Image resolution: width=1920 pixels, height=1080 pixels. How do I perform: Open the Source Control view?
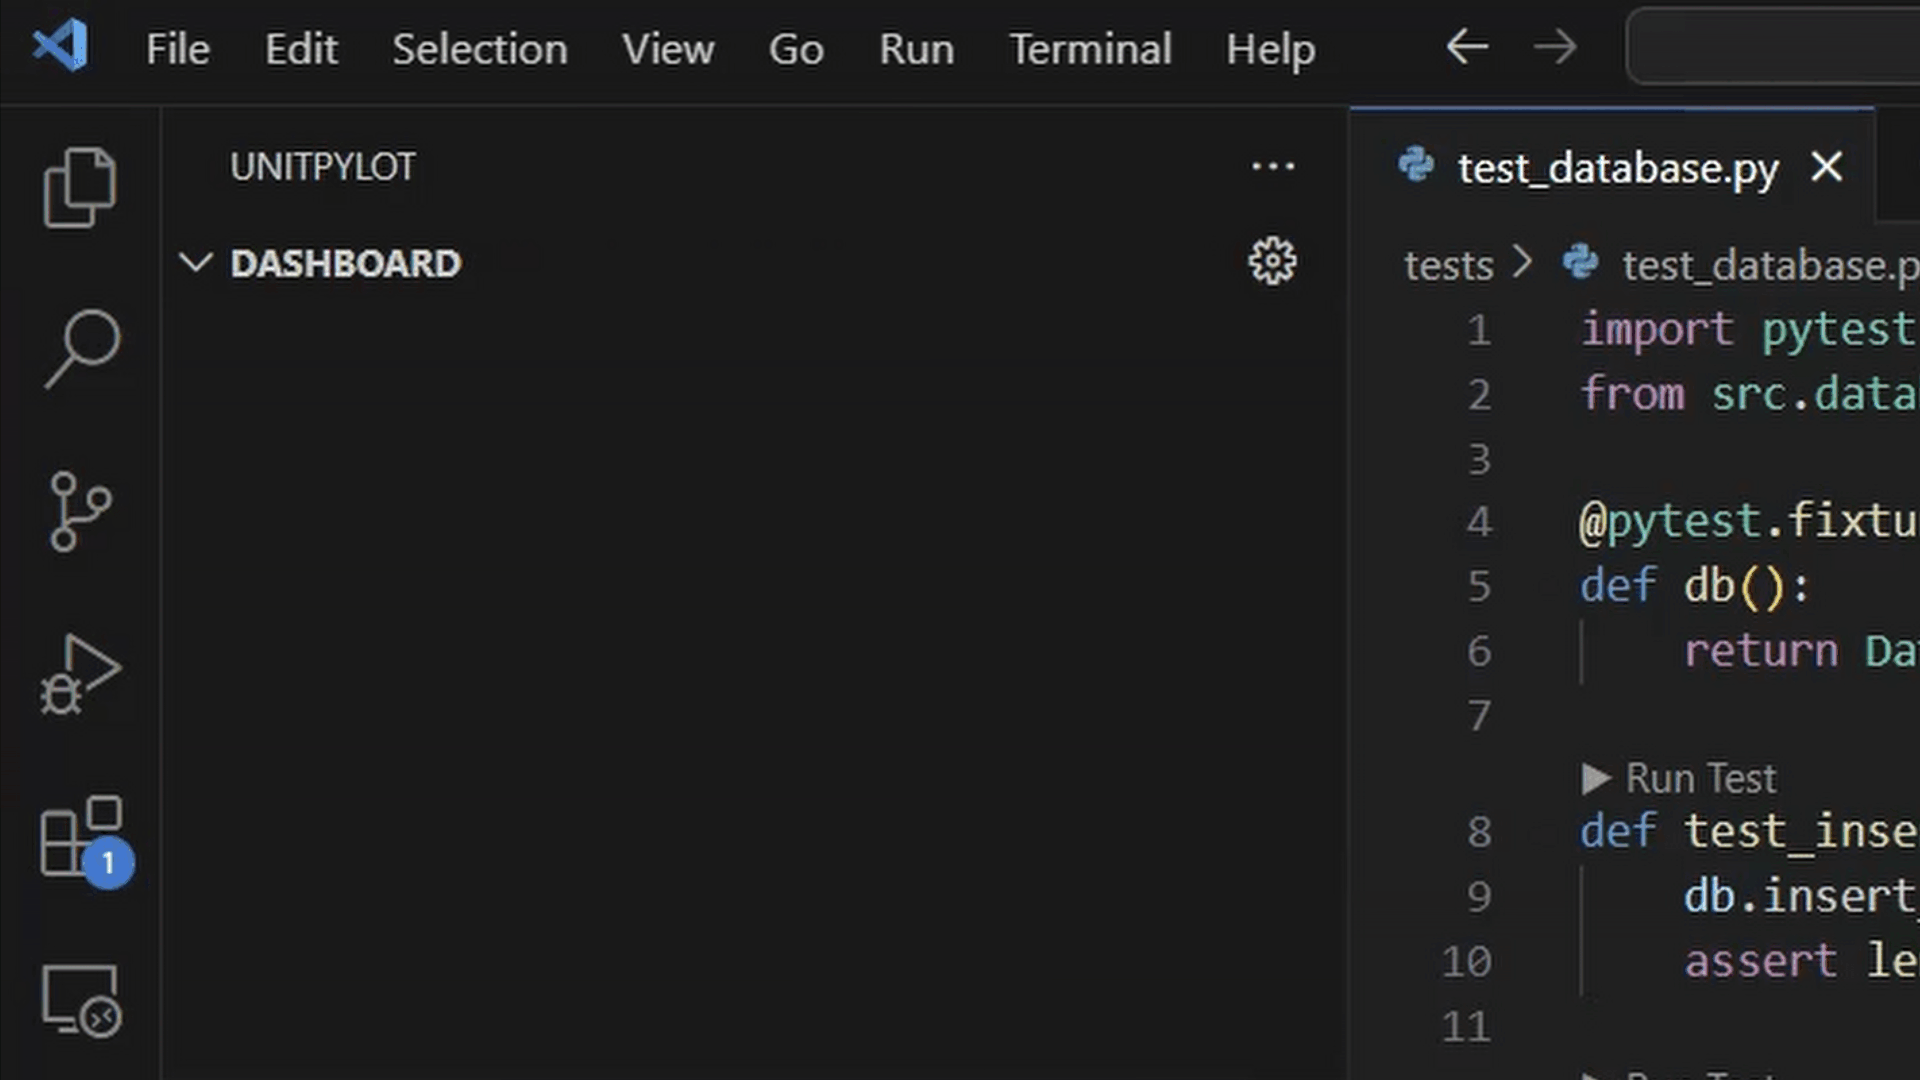[x=79, y=511]
